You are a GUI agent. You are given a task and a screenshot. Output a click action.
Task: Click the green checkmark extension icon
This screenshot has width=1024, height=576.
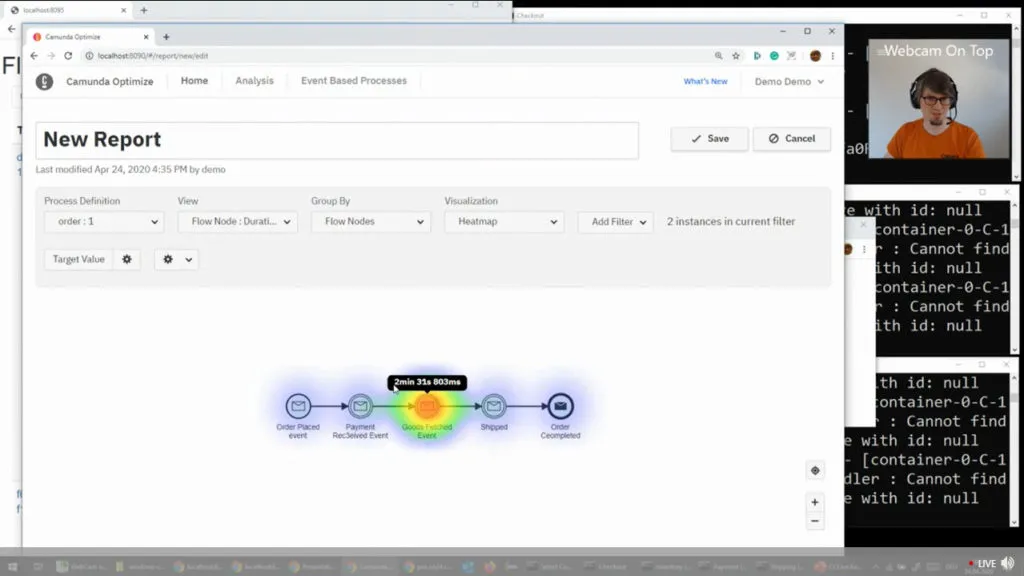774,56
